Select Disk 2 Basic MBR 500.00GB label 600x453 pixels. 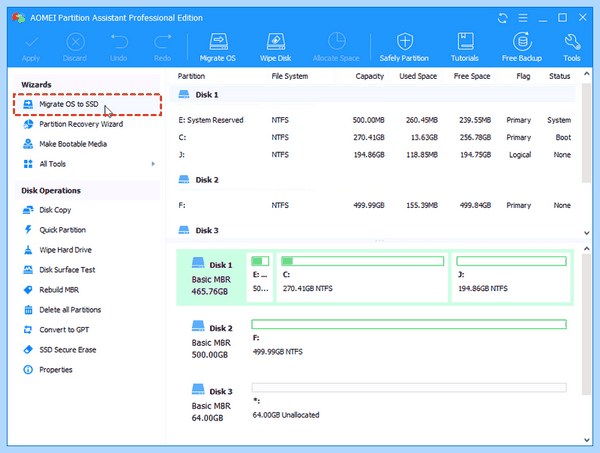point(212,341)
